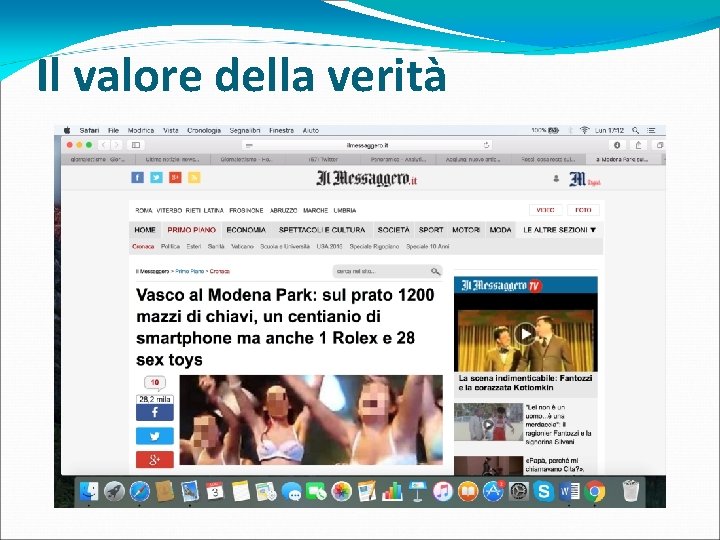Viewport: 720px width, 540px height.
Task: Open the Segnalibri menu
Action: click(245, 130)
